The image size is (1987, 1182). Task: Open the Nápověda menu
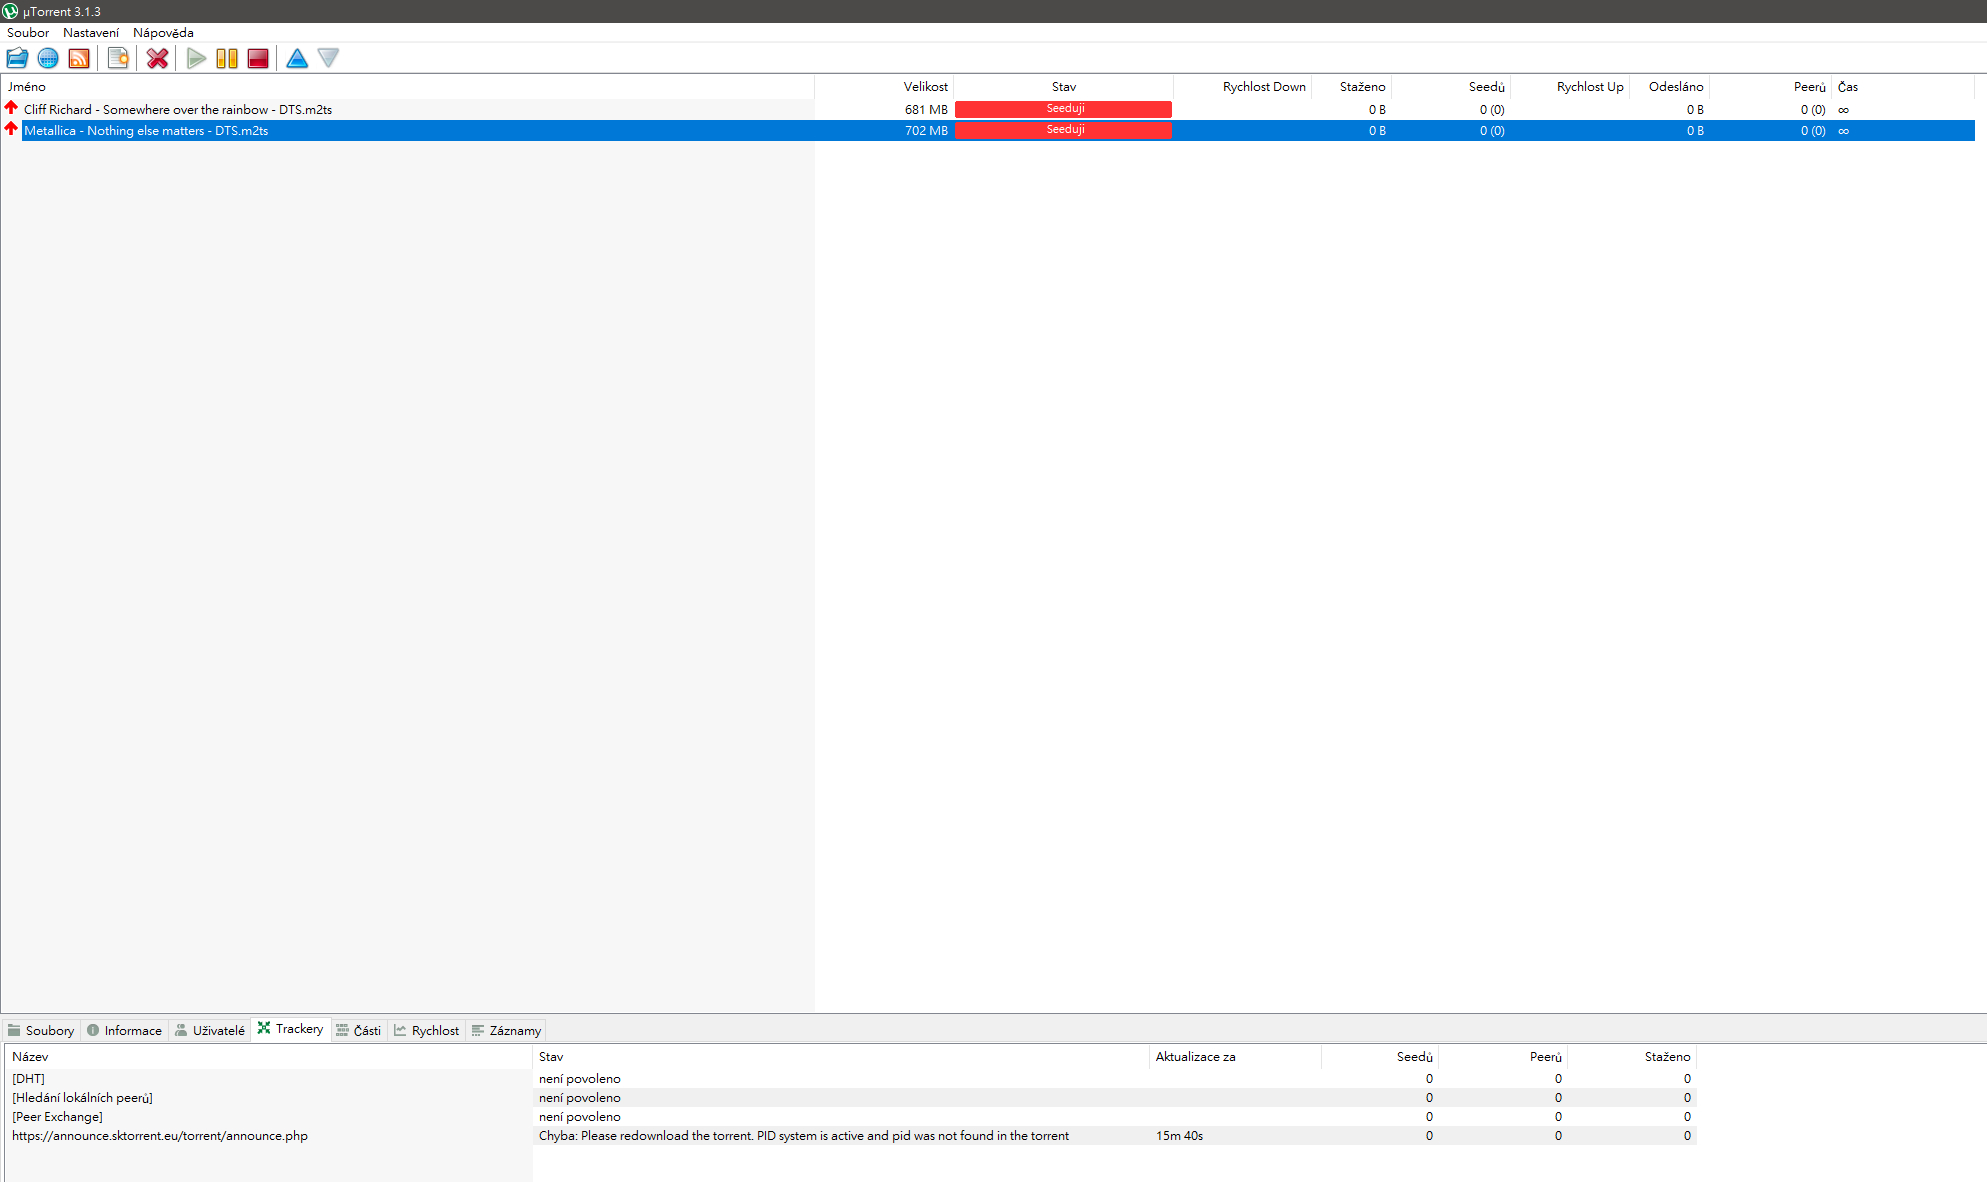[163, 33]
